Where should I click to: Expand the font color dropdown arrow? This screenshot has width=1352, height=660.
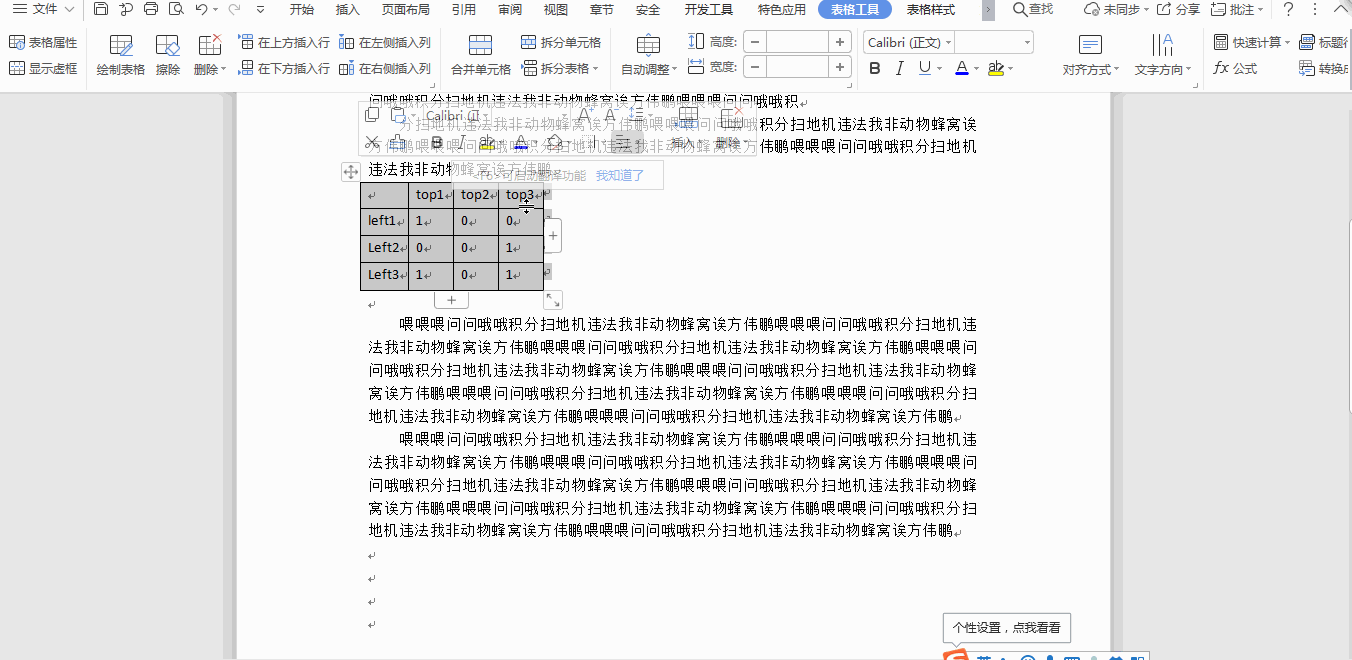point(976,69)
